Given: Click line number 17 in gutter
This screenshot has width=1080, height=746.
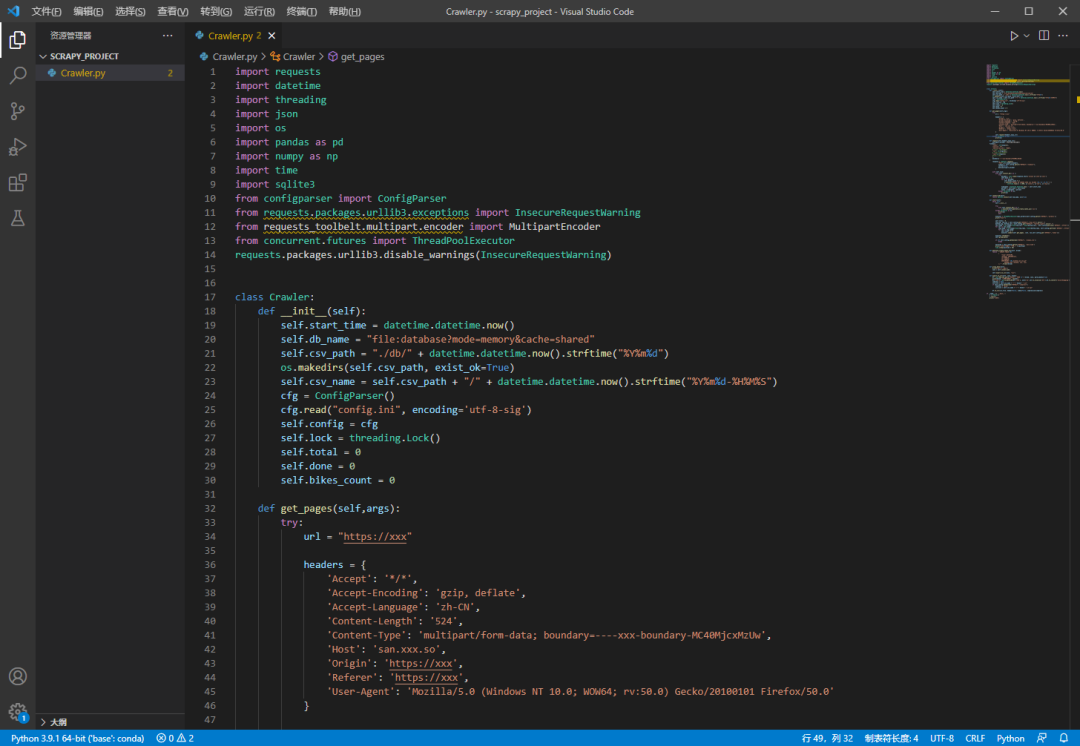Looking at the screenshot, I should [210, 297].
